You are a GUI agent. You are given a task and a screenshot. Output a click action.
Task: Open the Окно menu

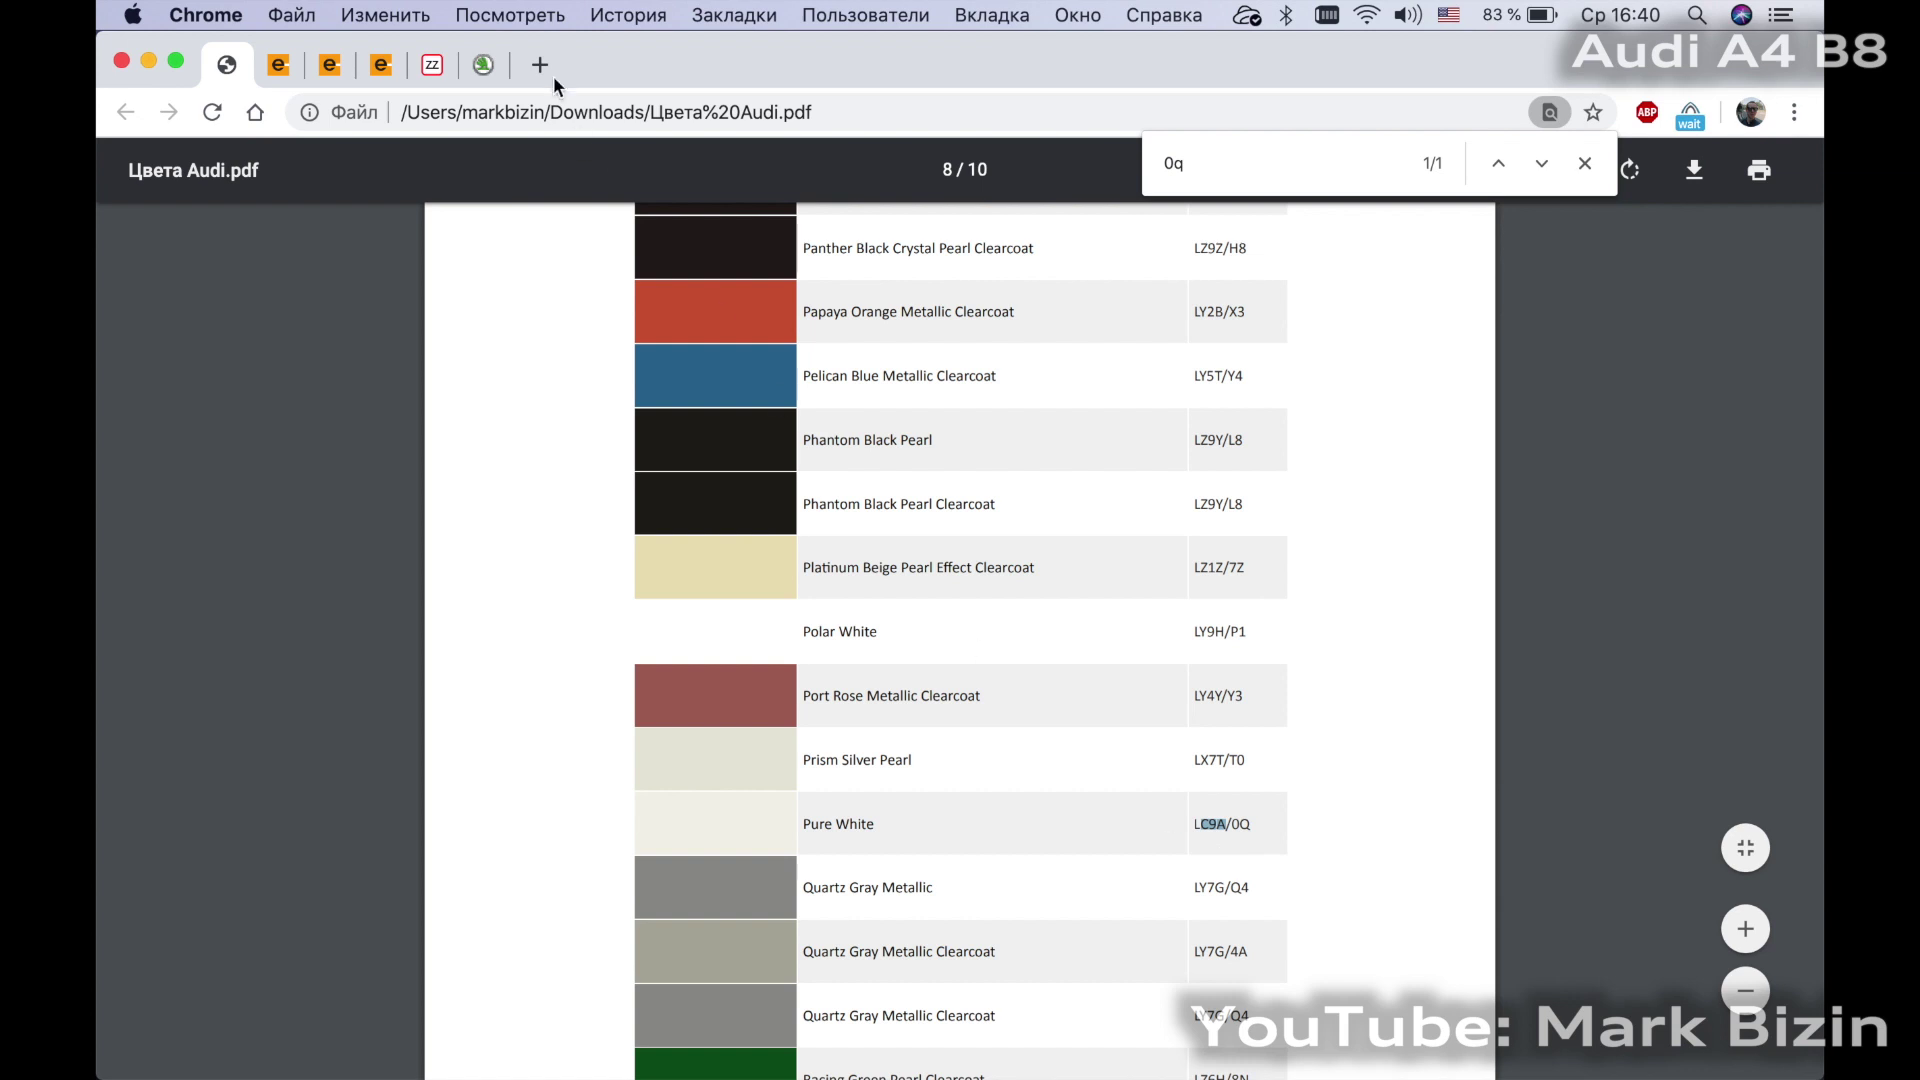click(1077, 15)
